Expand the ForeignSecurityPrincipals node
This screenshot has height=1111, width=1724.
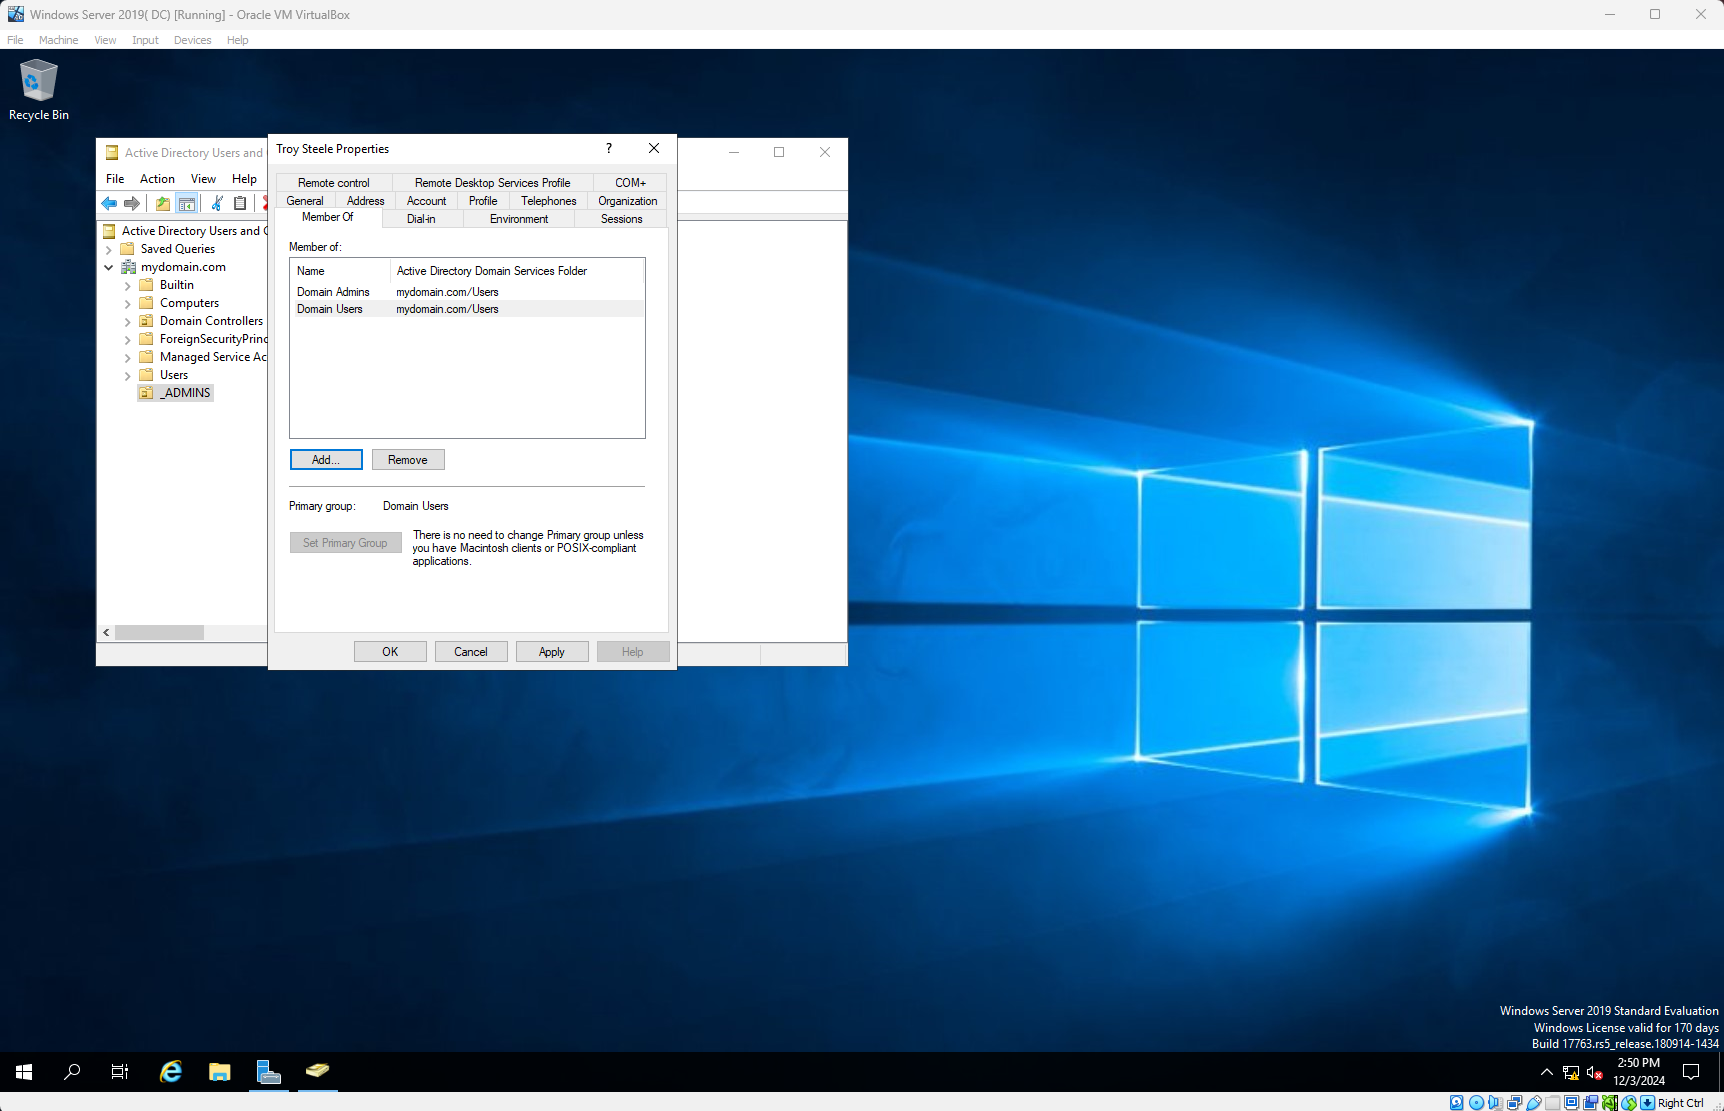tap(128, 340)
